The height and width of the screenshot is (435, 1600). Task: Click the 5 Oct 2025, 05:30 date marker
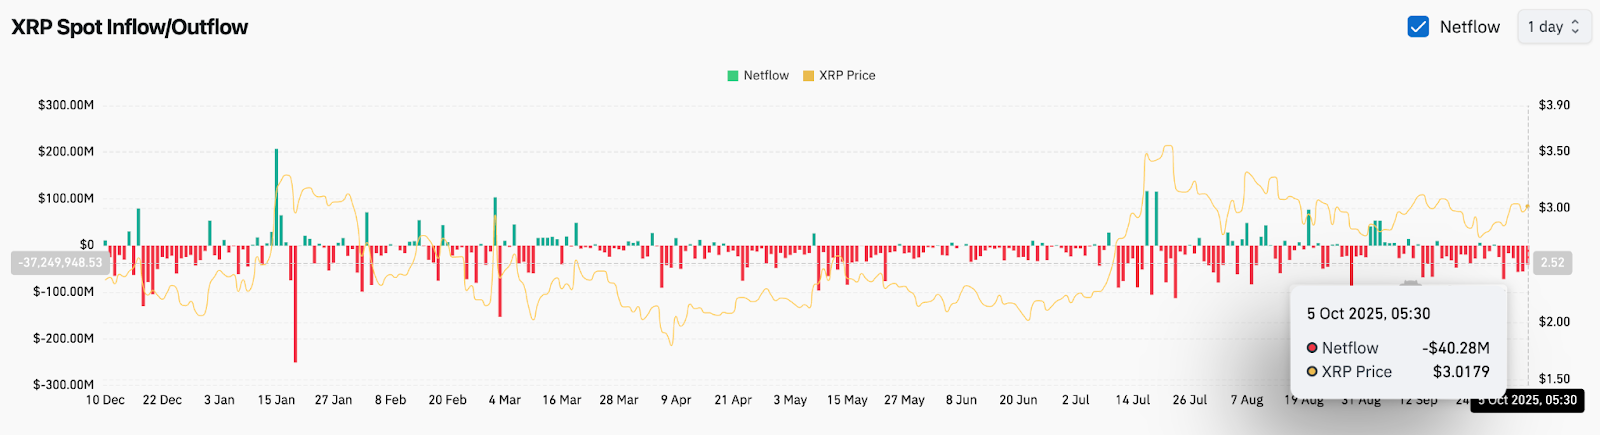[x=1527, y=401]
